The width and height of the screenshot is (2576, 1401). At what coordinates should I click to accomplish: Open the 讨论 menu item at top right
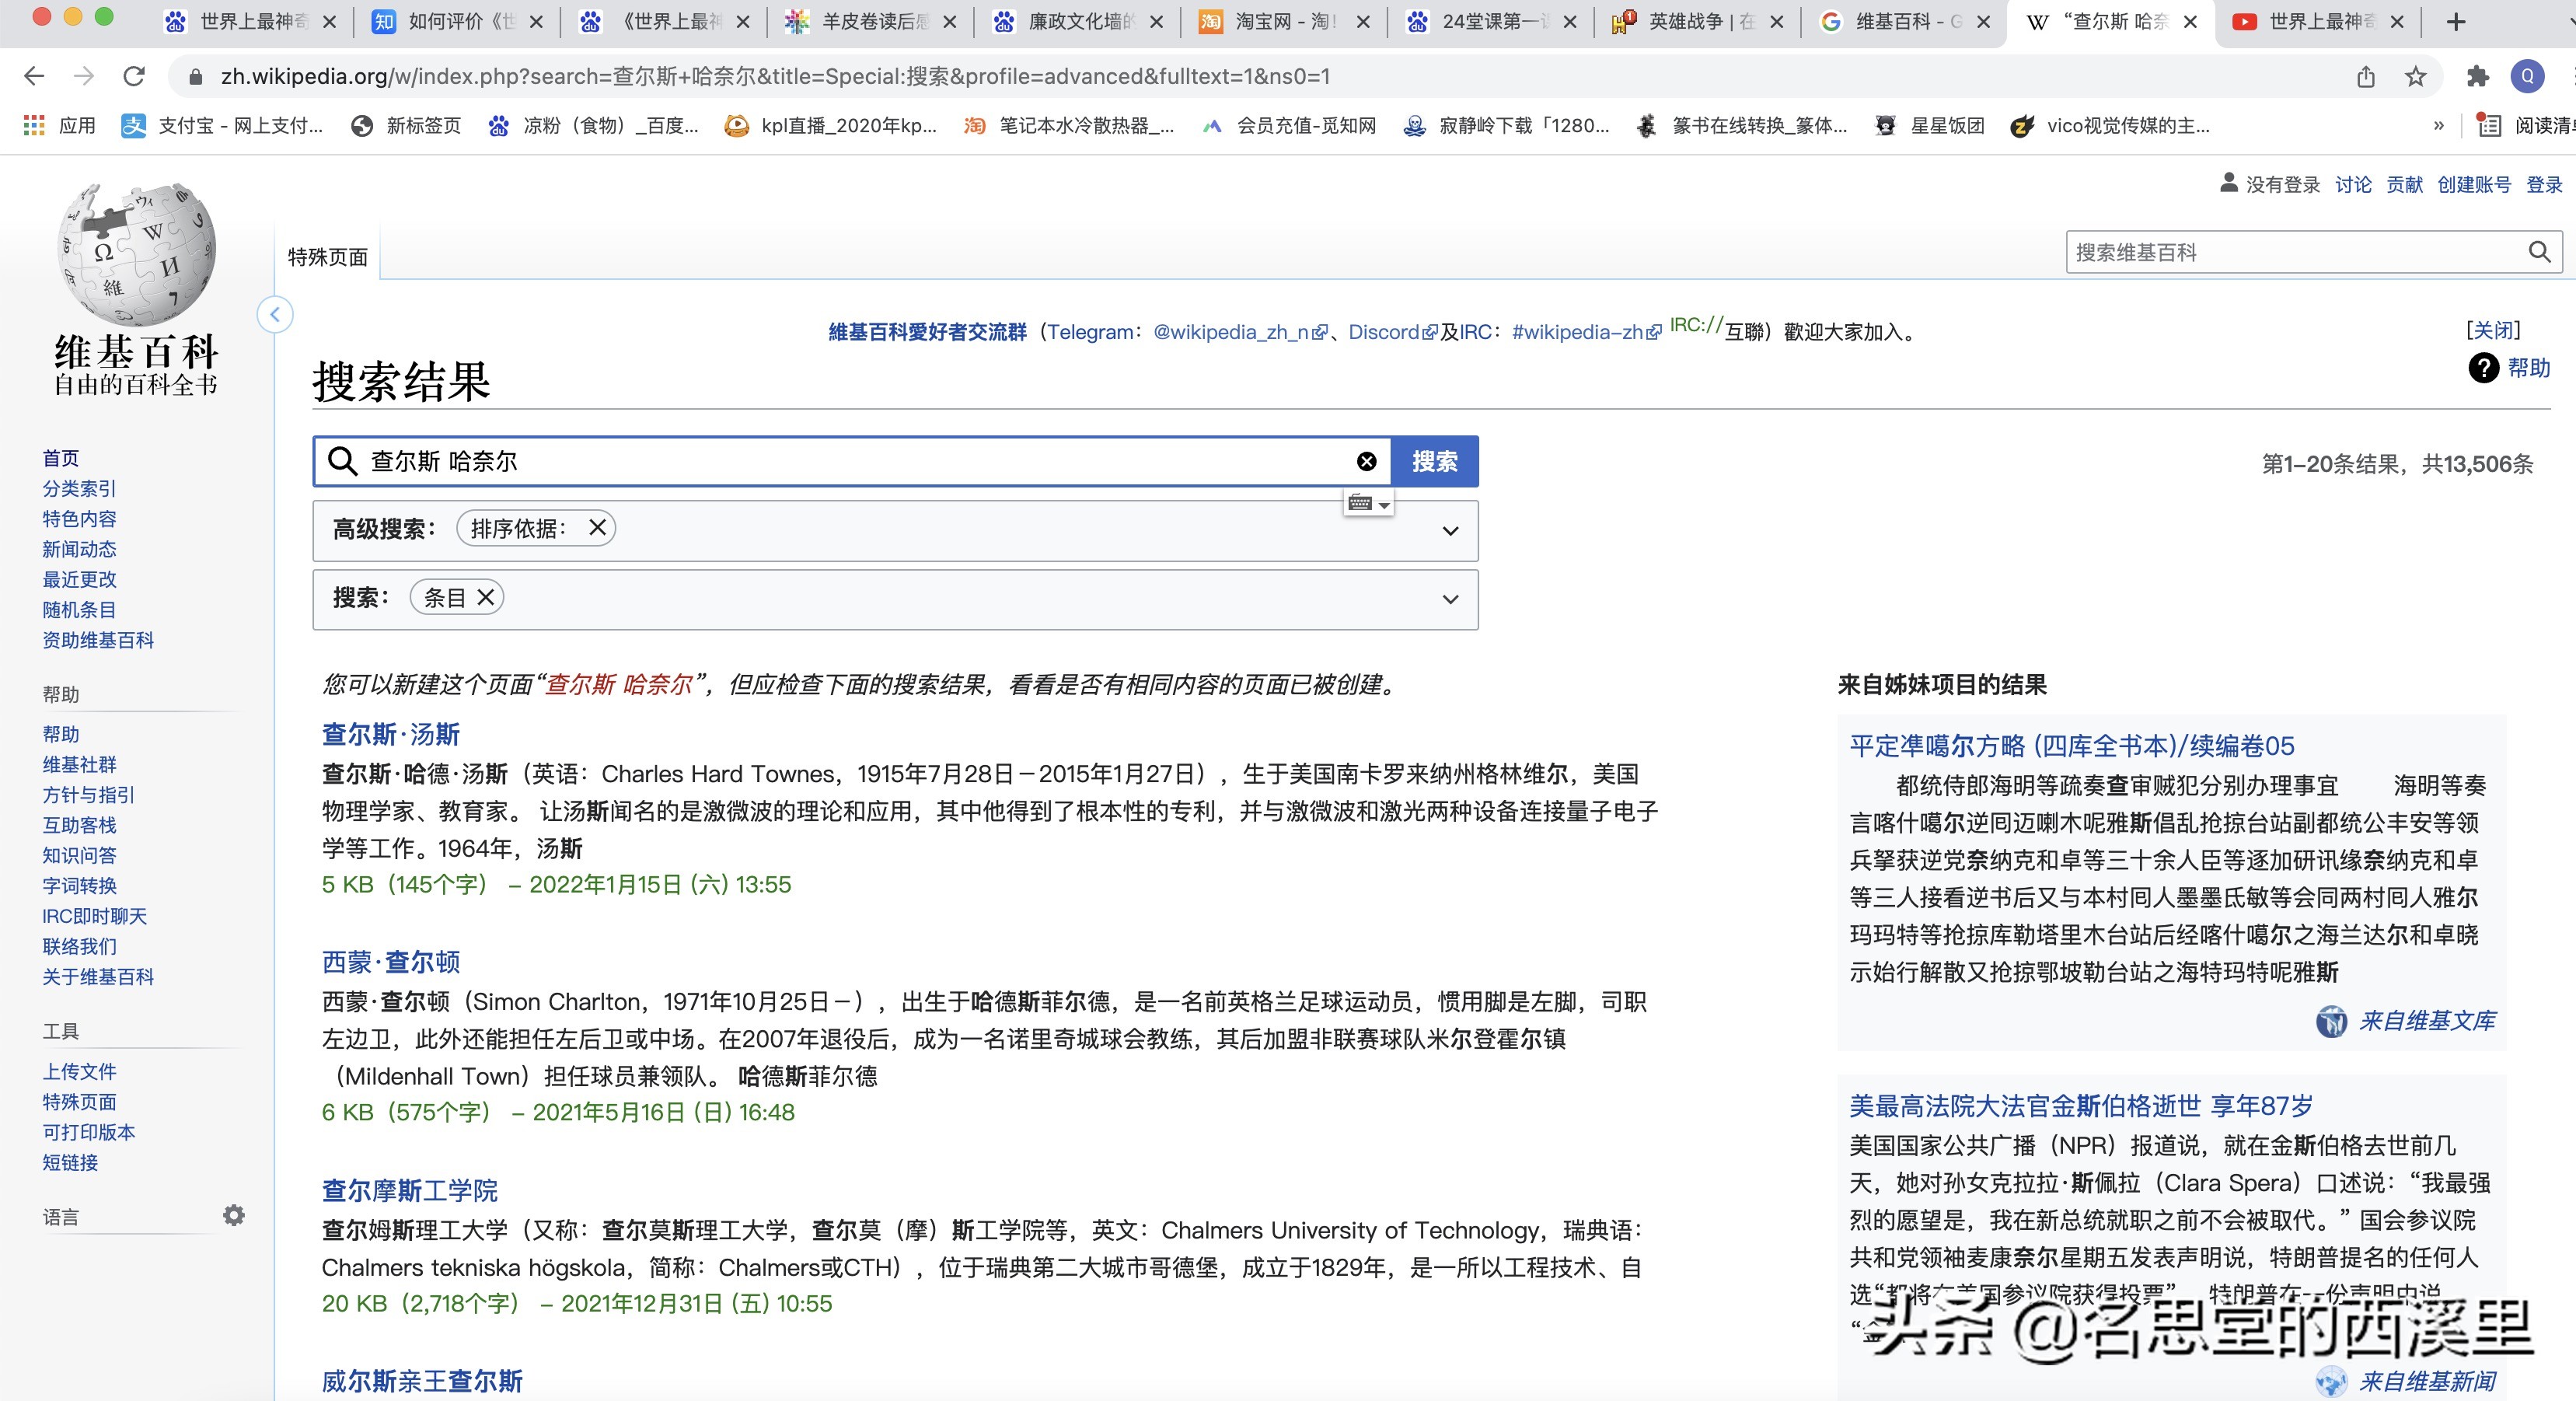tap(2352, 184)
